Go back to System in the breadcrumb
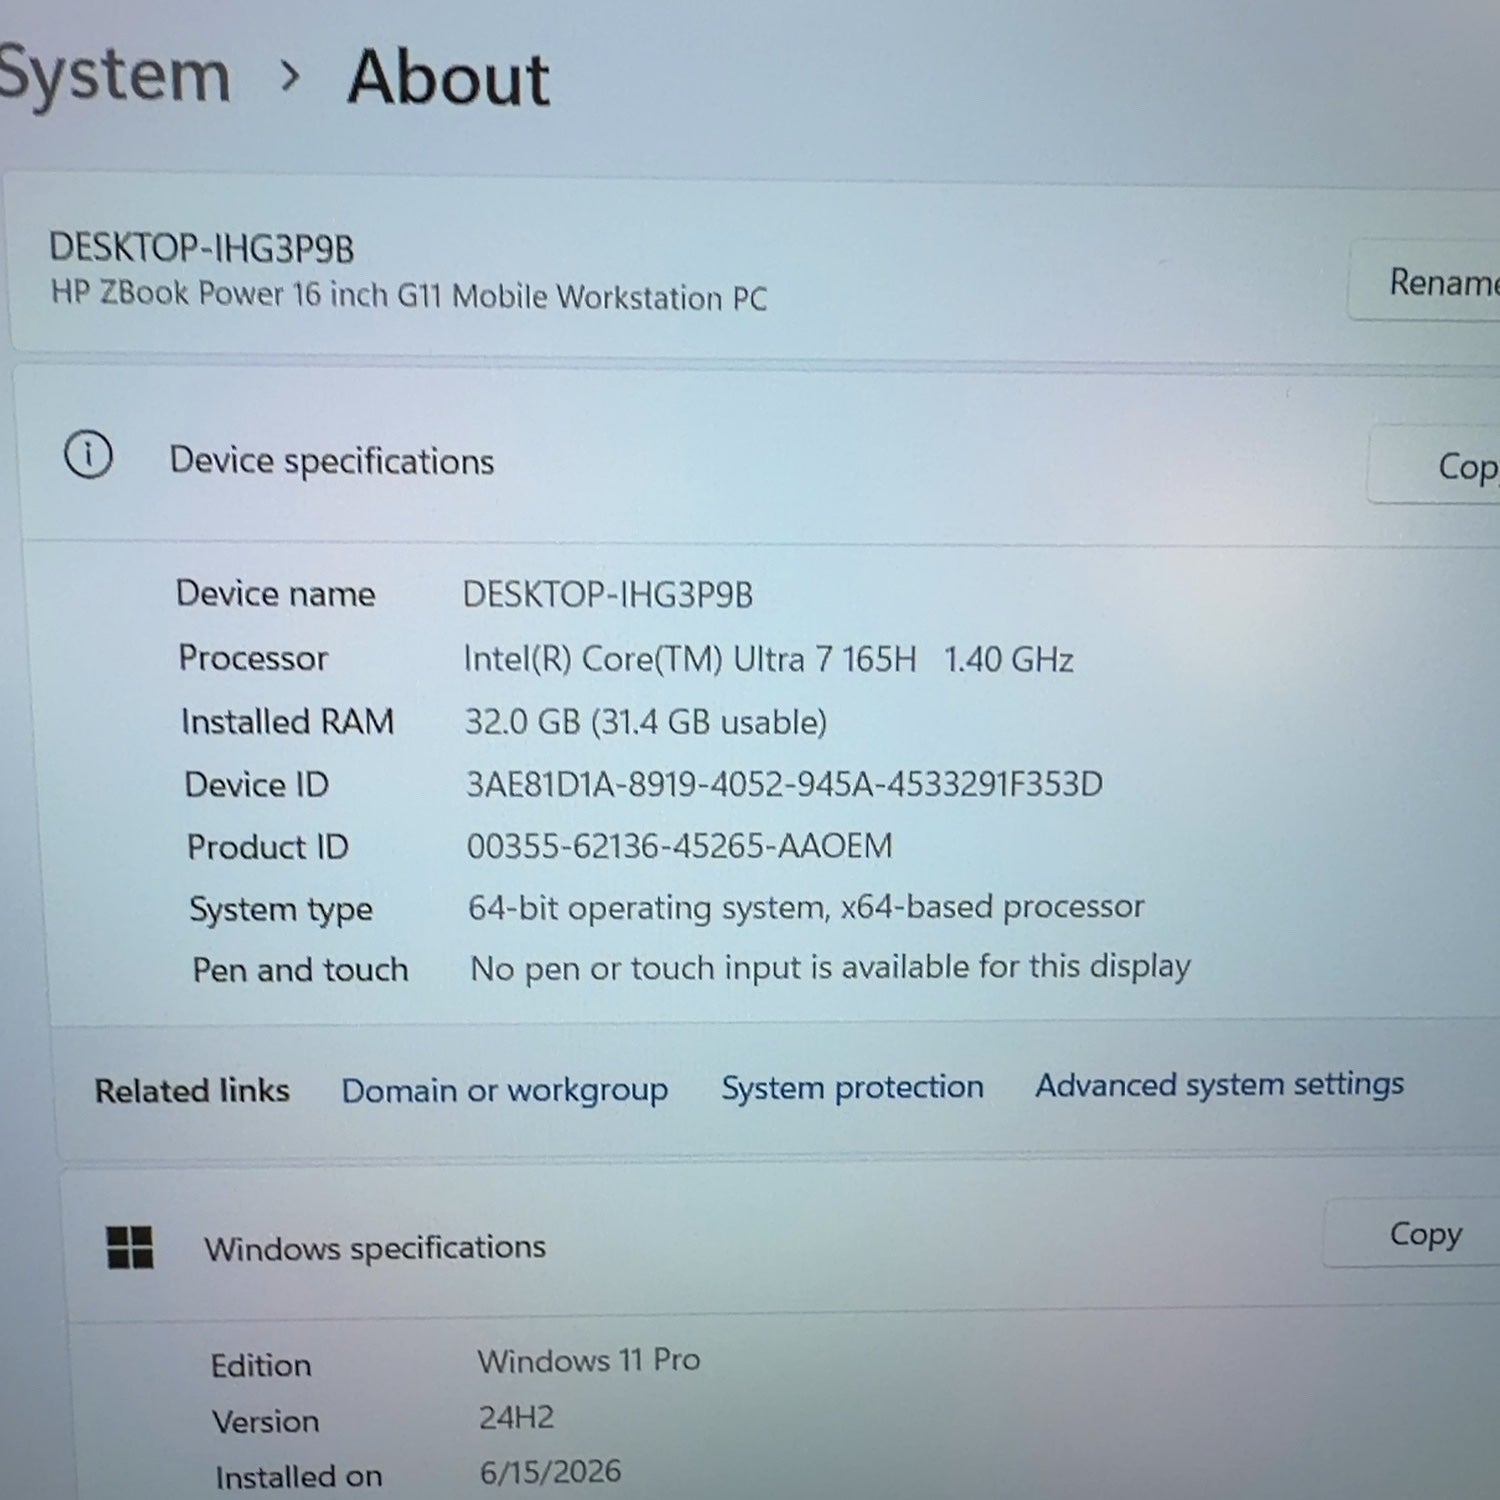1500x1500 pixels. coord(114,76)
